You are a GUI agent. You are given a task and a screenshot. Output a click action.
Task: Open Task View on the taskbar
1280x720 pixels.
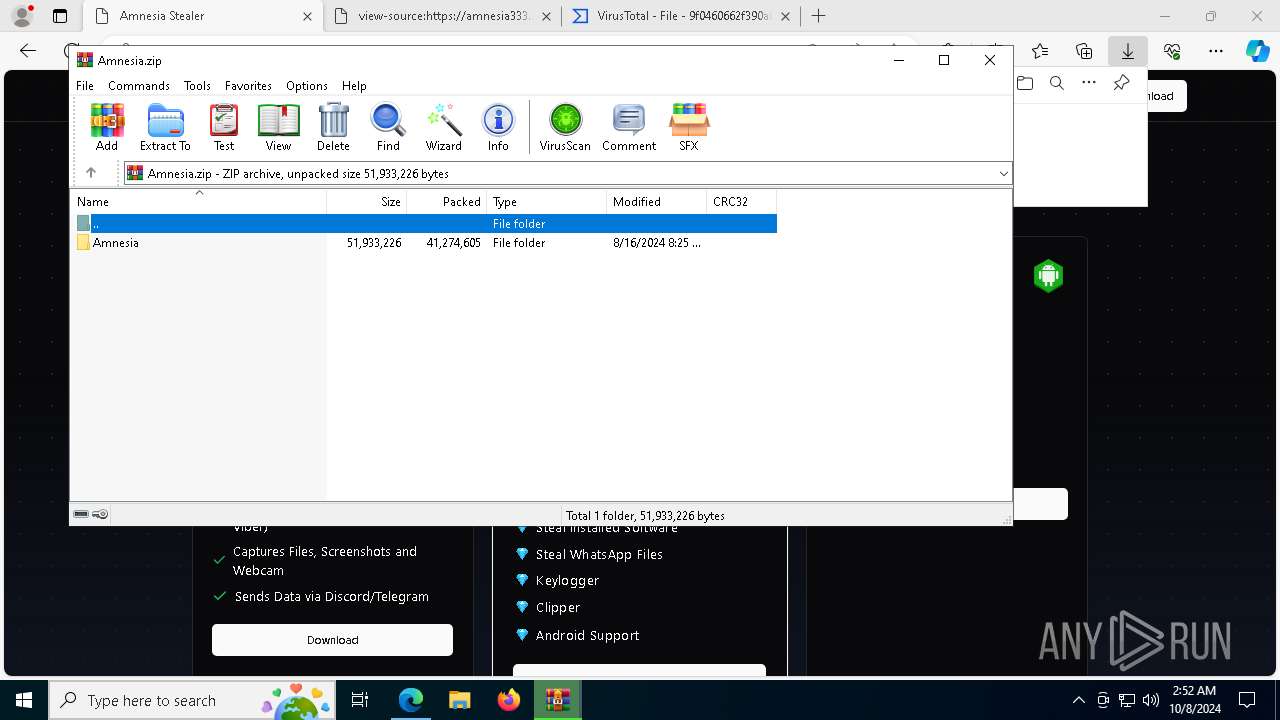coord(360,700)
